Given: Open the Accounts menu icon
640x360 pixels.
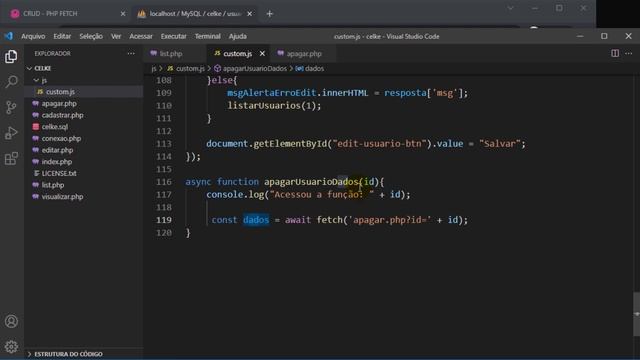Looking at the screenshot, I should point(11,322).
